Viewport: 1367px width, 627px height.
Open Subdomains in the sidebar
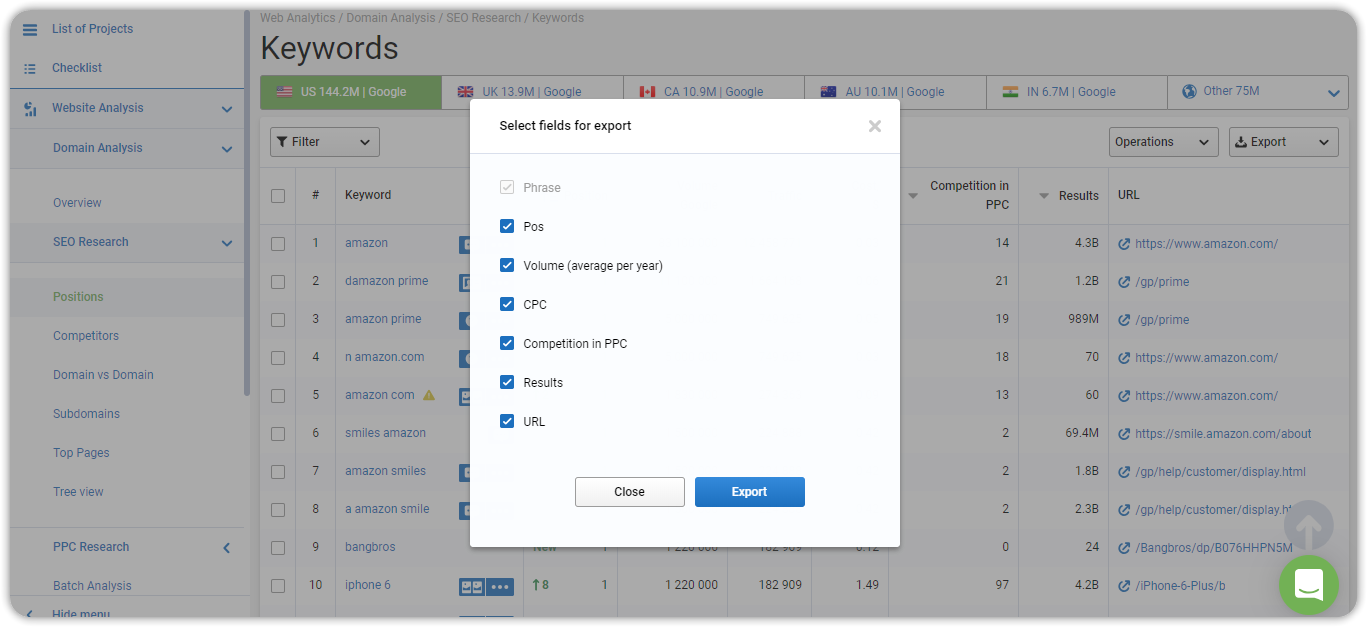[x=86, y=414]
